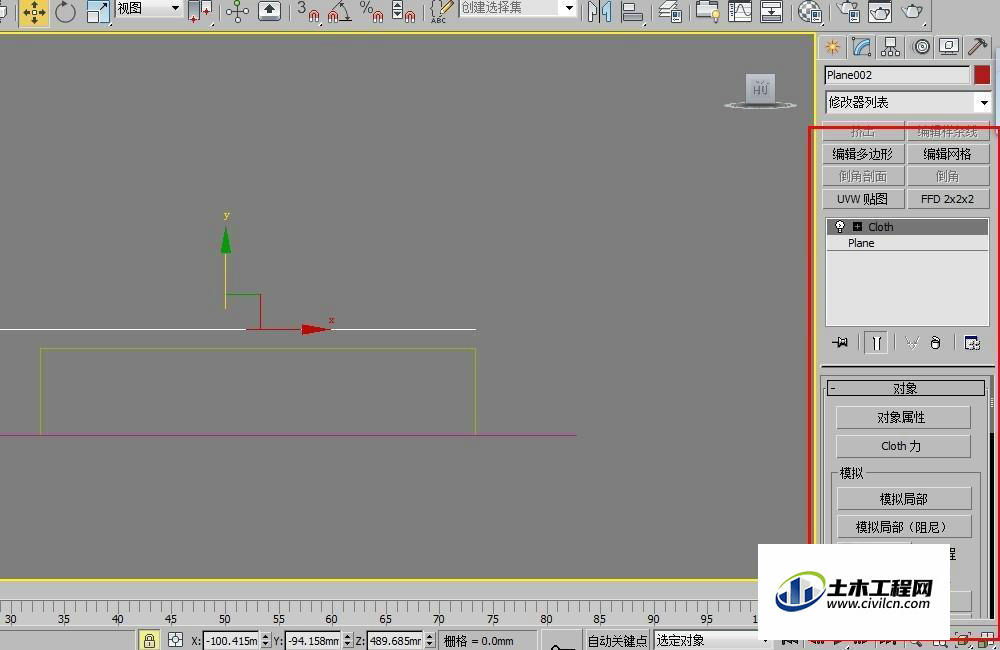Open Configure Modifier Sets icon
Viewport: 1000px width, 650px height.
pyautogui.click(x=972, y=343)
